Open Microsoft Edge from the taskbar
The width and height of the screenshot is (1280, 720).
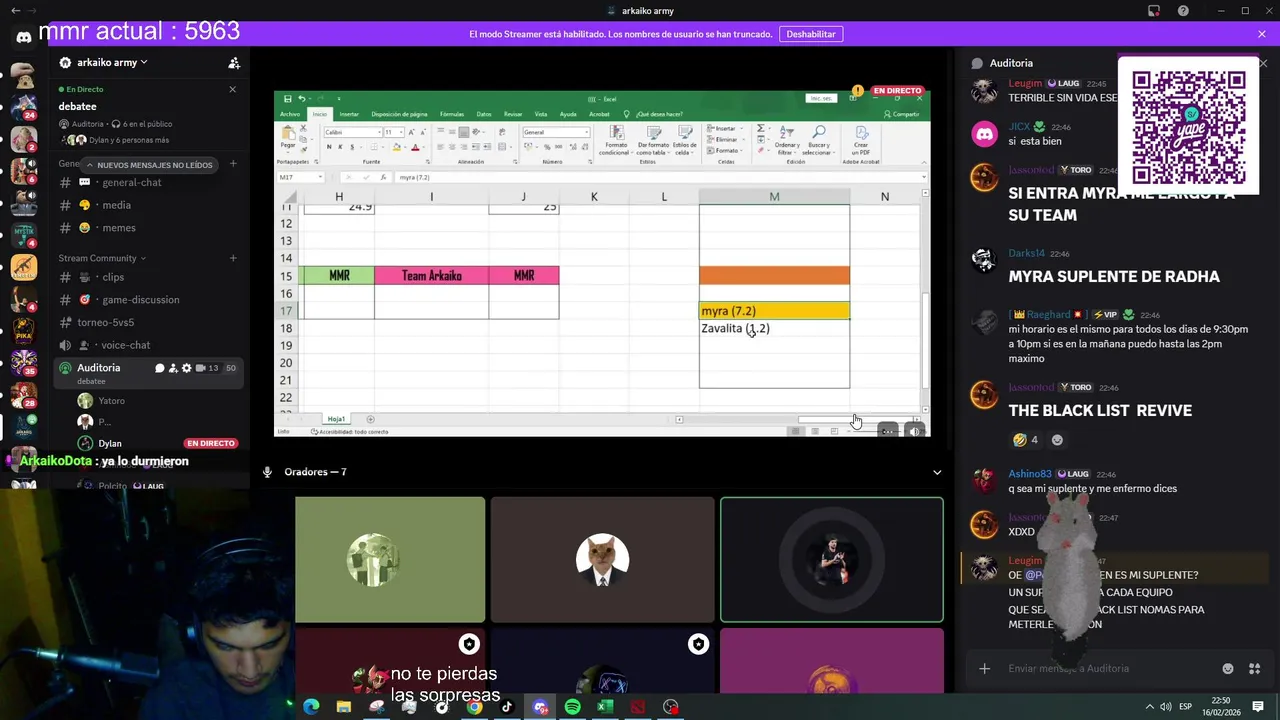(311, 707)
